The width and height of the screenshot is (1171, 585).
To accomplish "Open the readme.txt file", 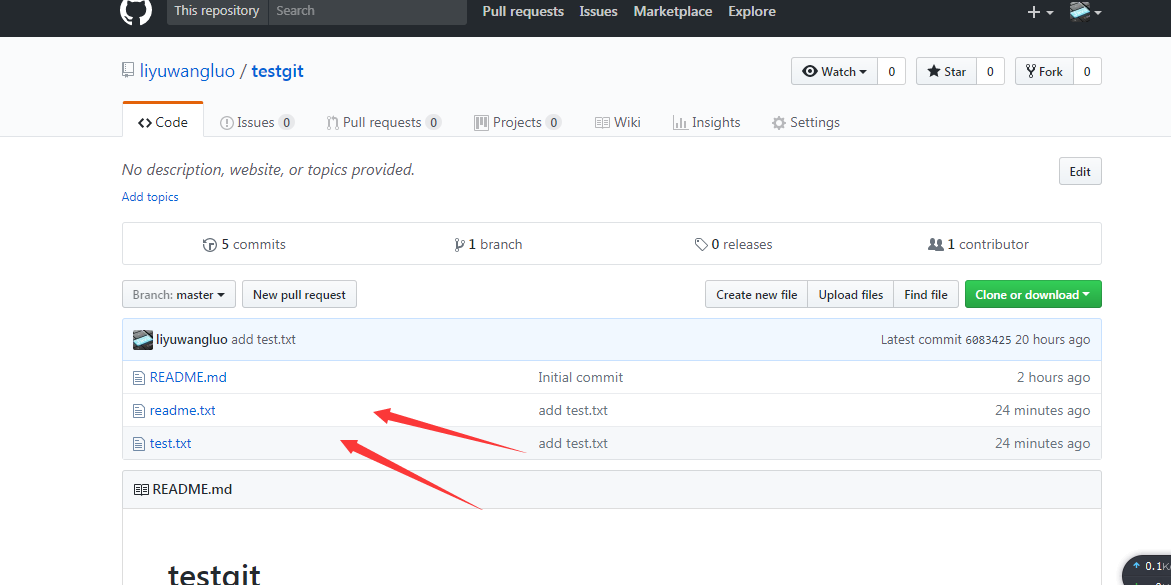I will pos(182,411).
